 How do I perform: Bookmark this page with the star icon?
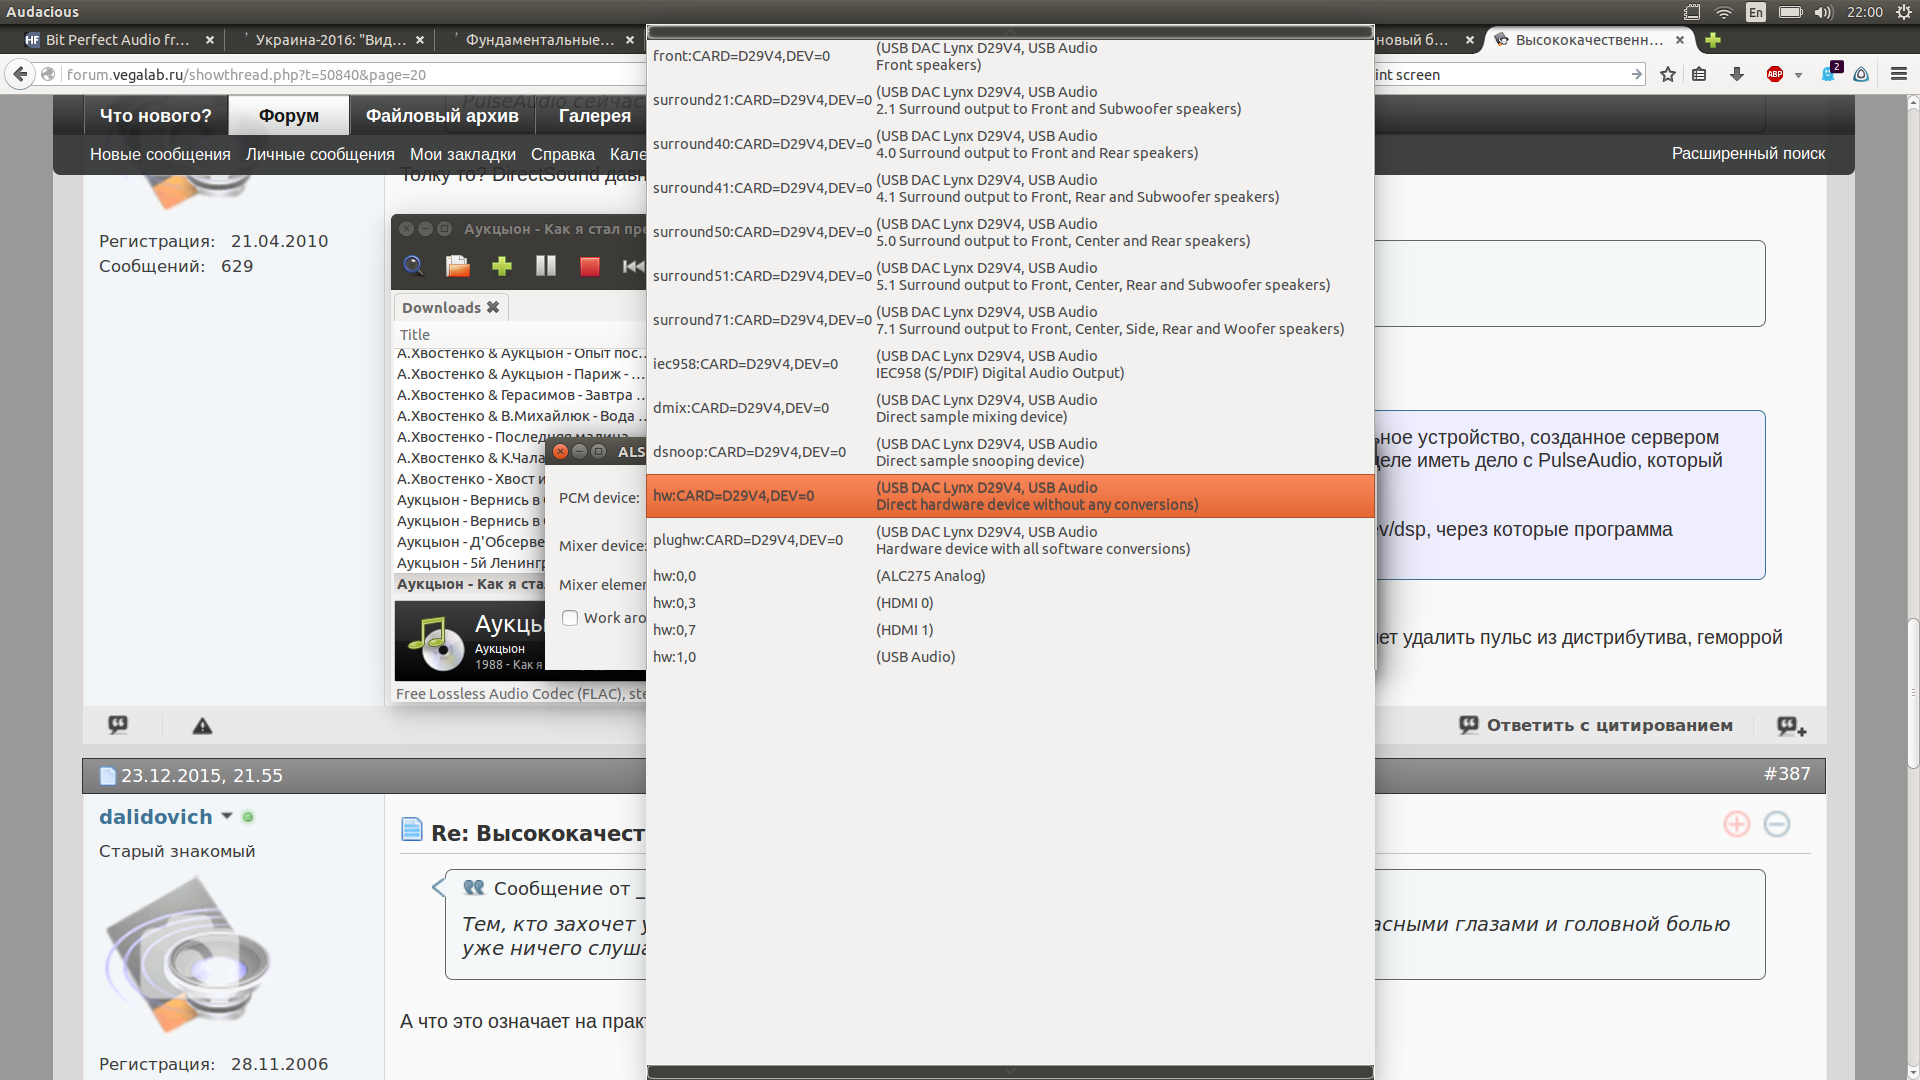(x=1668, y=74)
